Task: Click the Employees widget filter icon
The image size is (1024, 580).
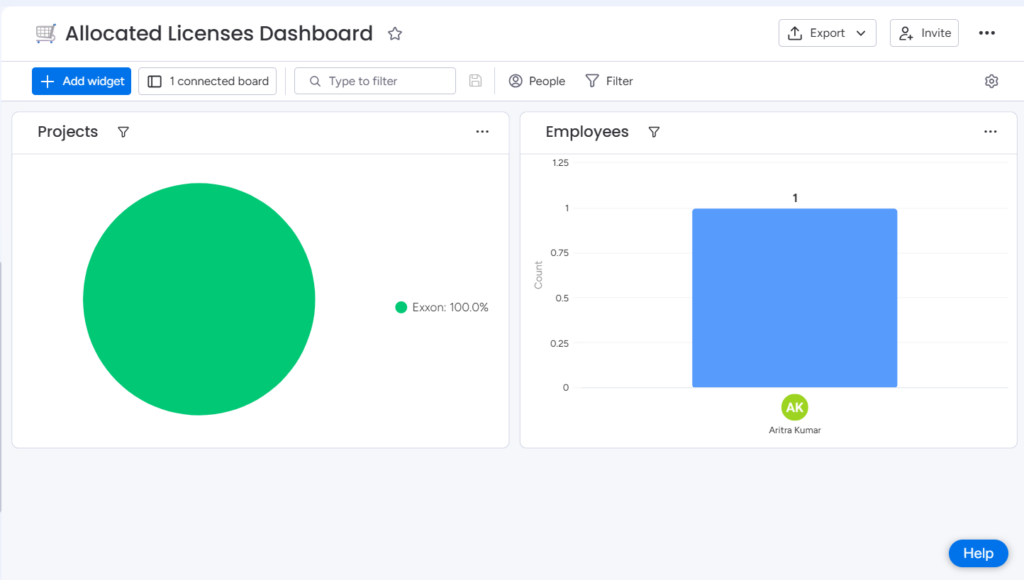Action: (x=654, y=132)
